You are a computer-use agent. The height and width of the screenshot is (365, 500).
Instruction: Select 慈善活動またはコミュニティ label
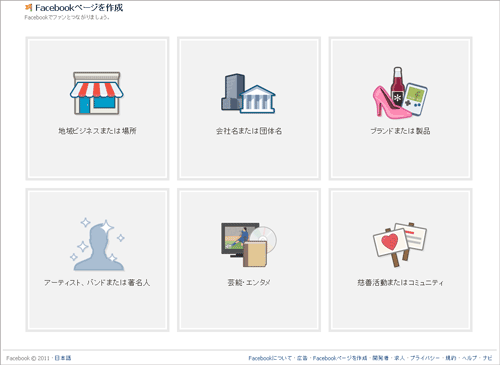click(400, 283)
